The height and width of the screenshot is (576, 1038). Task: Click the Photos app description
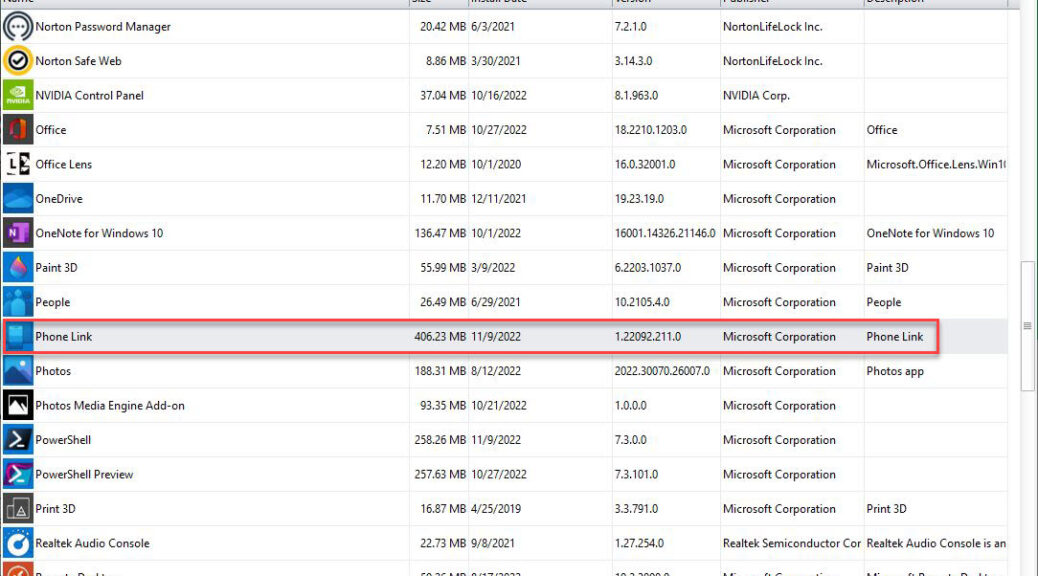click(x=895, y=371)
